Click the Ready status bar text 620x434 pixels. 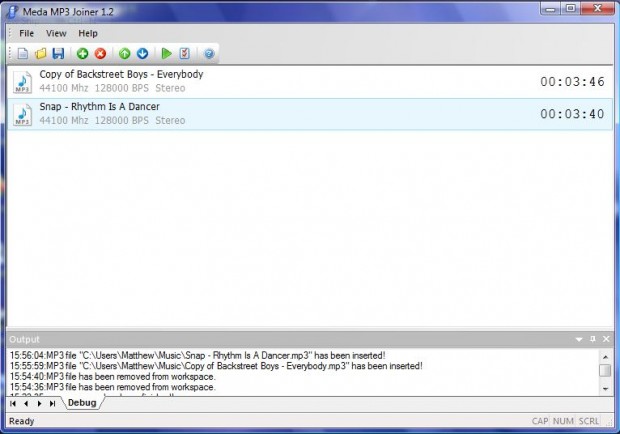pyautogui.click(x=21, y=421)
